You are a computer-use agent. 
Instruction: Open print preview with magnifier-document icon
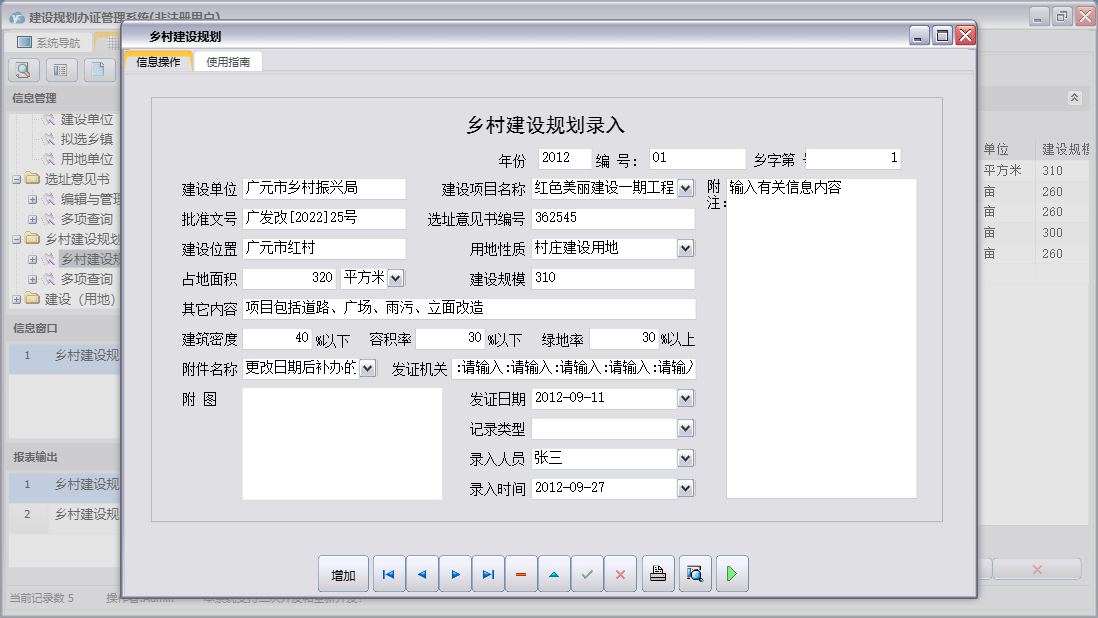click(695, 573)
